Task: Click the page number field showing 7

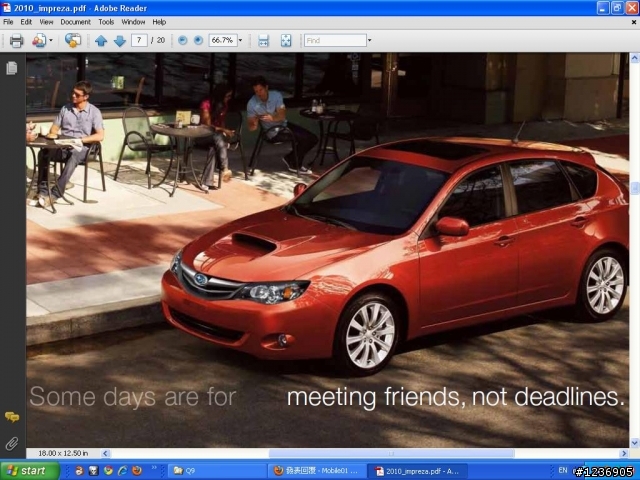Action: pyautogui.click(x=139, y=40)
